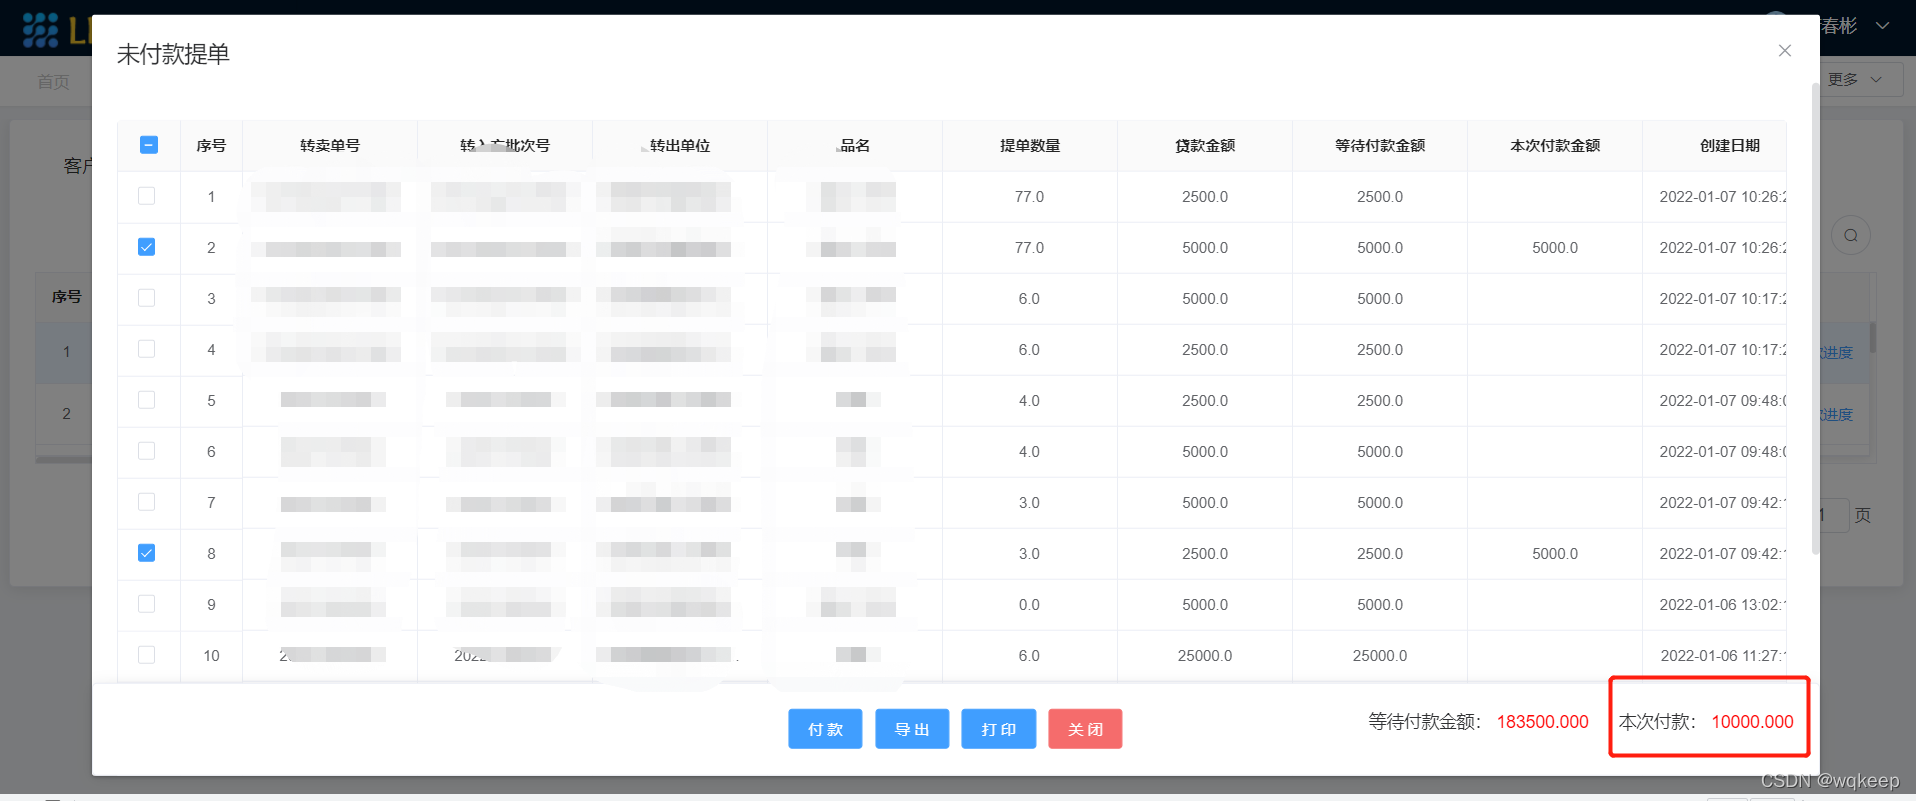Check the checkbox for row 10

pyautogui.click(x=147, y=655)
